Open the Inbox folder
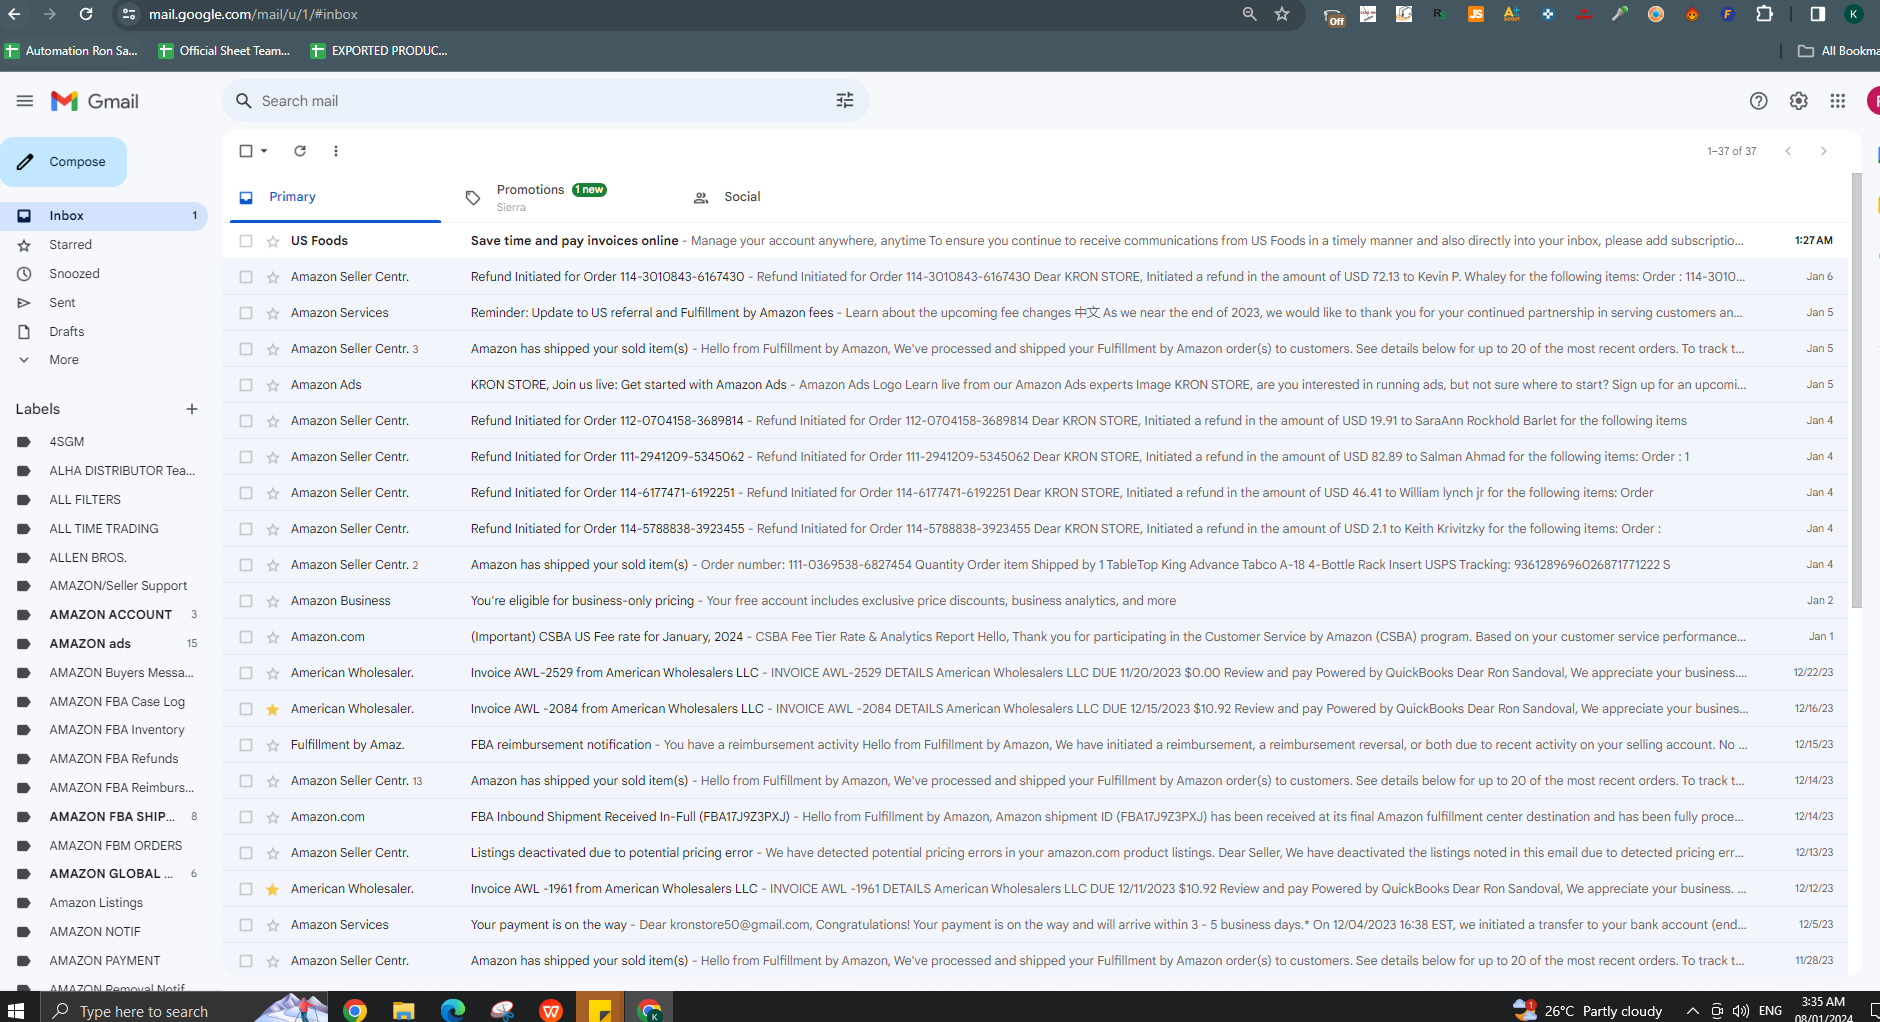The width and height of the screenshot is (1880, 1022). click(x=104, y=216)
